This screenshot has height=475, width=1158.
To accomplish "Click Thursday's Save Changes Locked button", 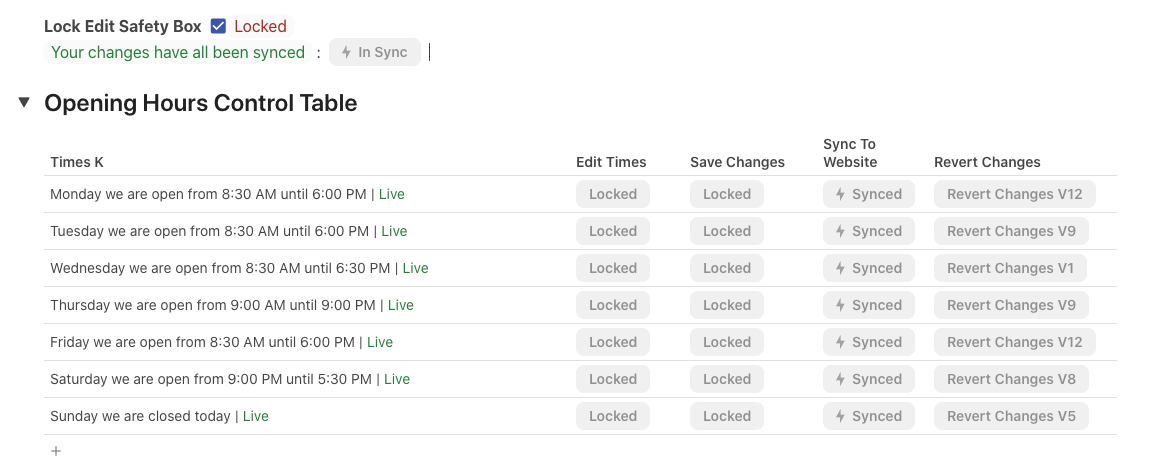I will (727, 305).
